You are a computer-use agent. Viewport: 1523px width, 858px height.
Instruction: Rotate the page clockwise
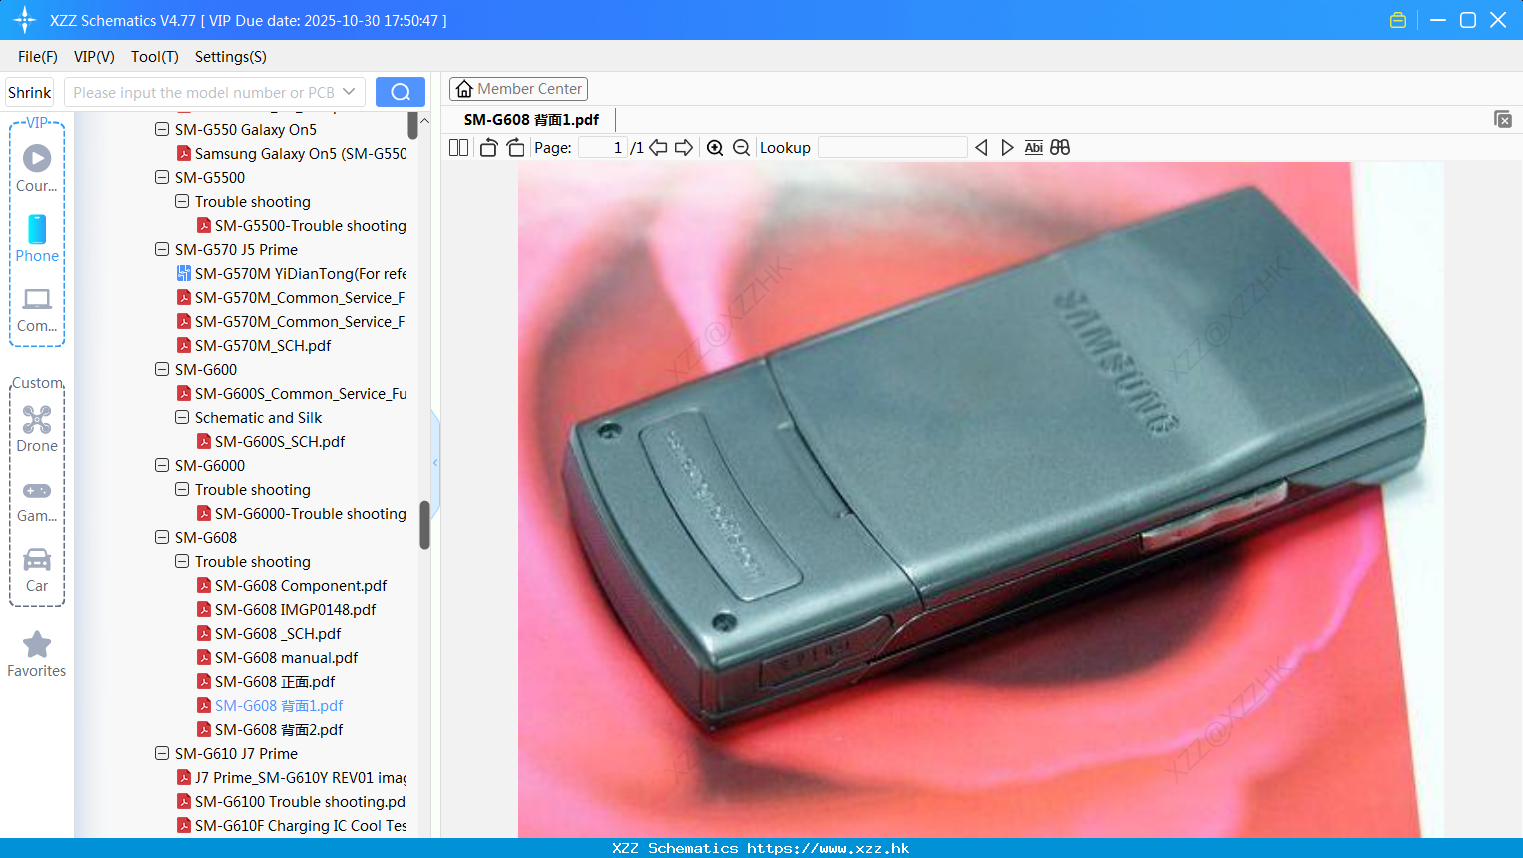click(x=515, y=148)
